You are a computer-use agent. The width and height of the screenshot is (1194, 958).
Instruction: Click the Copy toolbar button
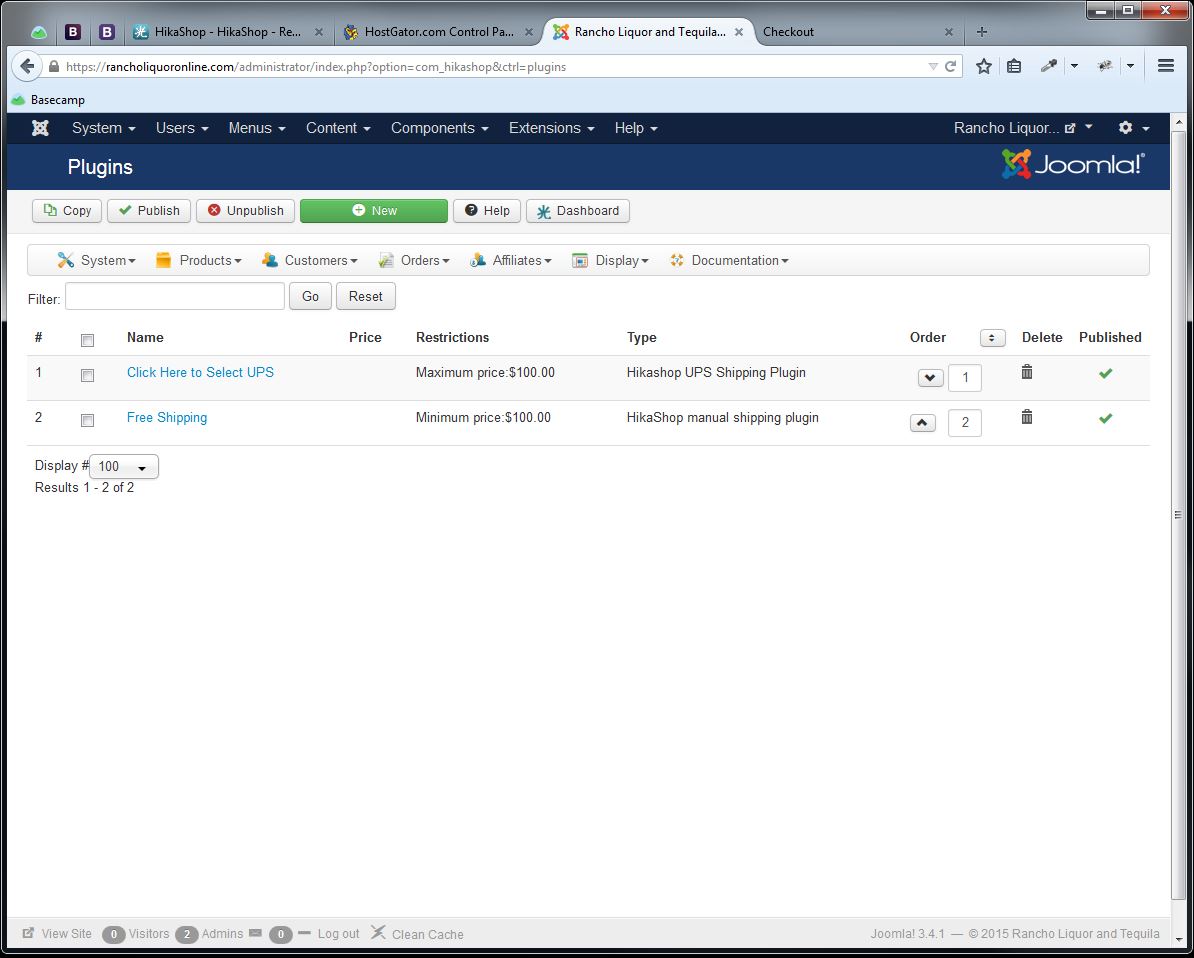click(67, 211)
